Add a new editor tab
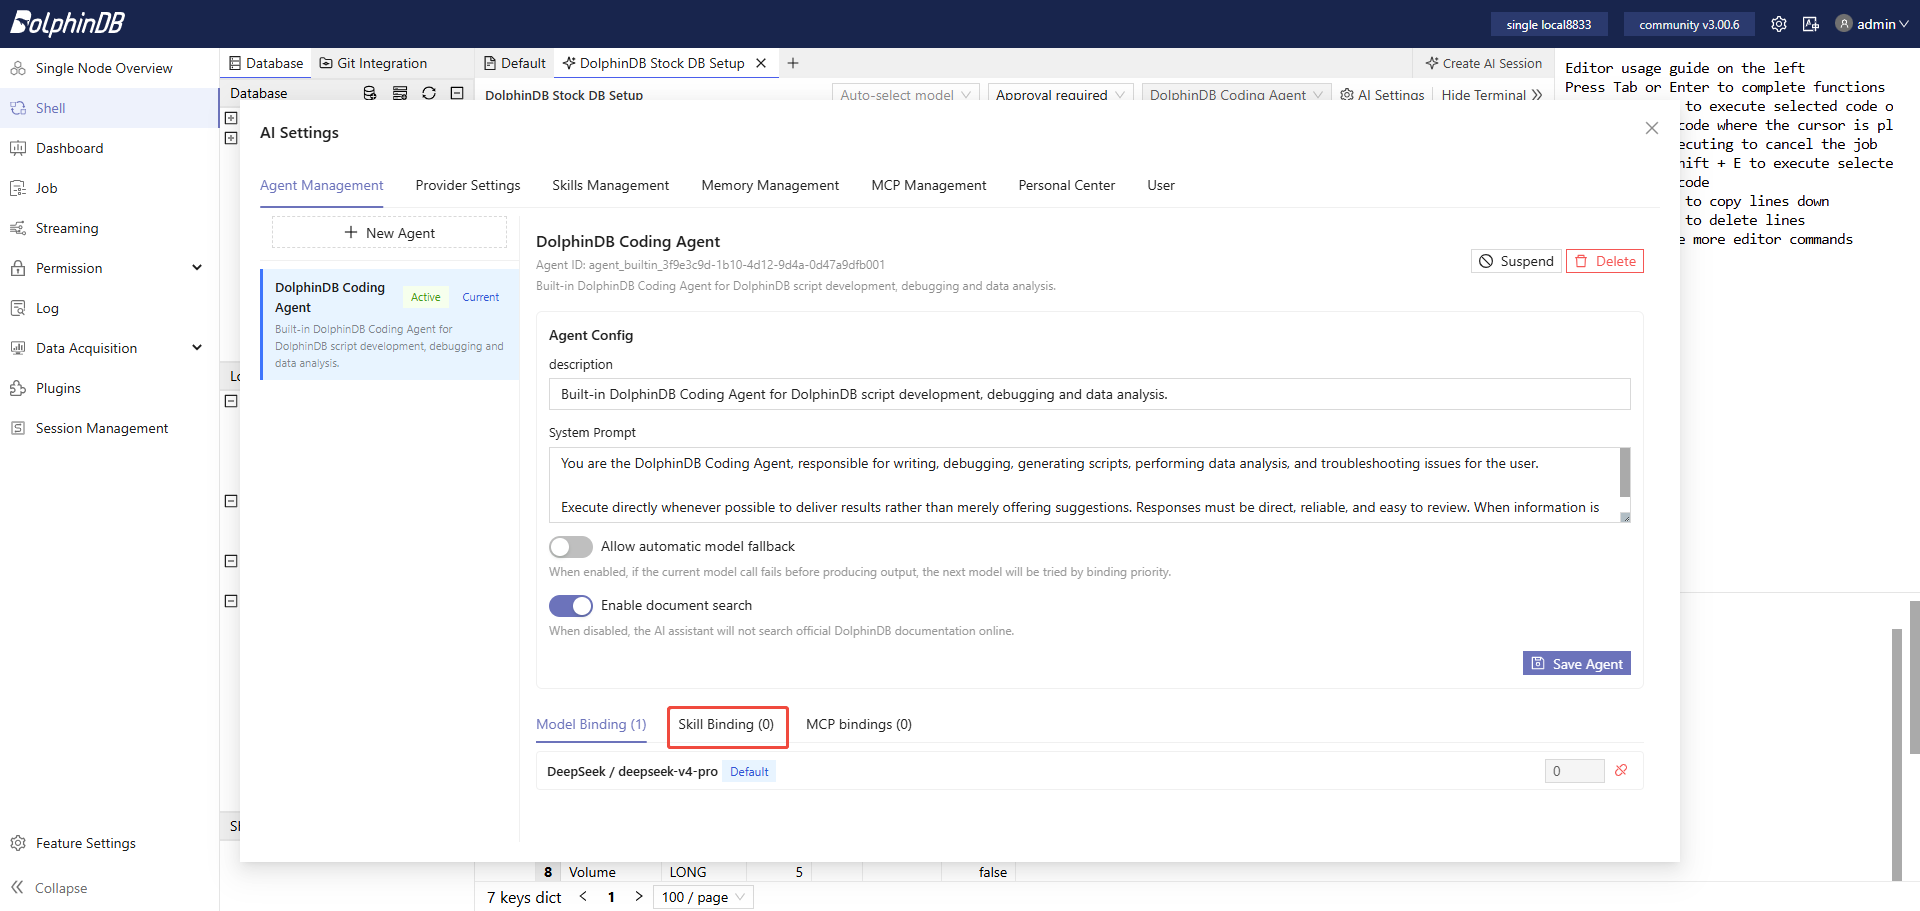Screen dimensions: 1920x911 [793, 63]
